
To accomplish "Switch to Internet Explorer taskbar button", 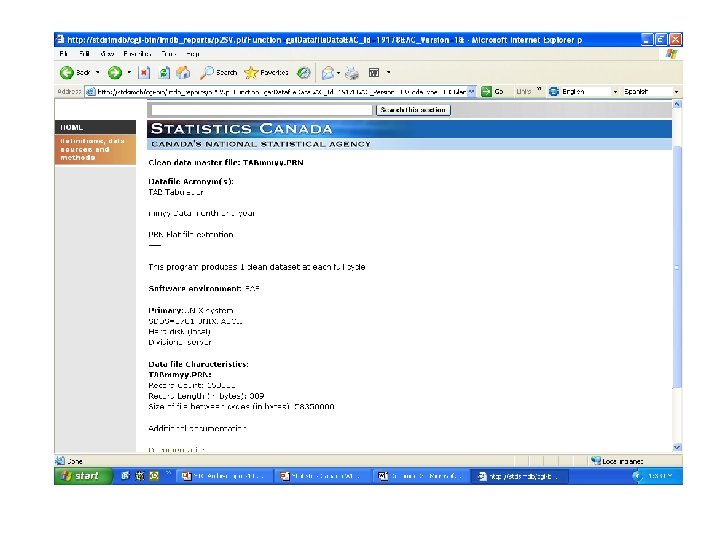I will click(519, 476).
